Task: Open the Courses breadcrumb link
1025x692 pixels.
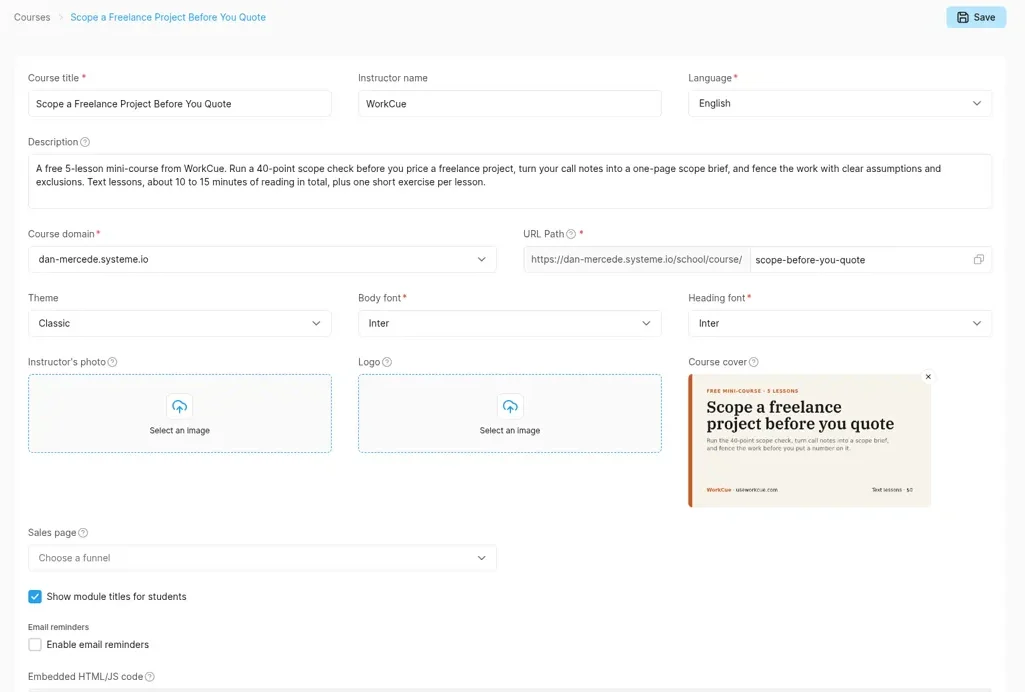Action: 32,18
